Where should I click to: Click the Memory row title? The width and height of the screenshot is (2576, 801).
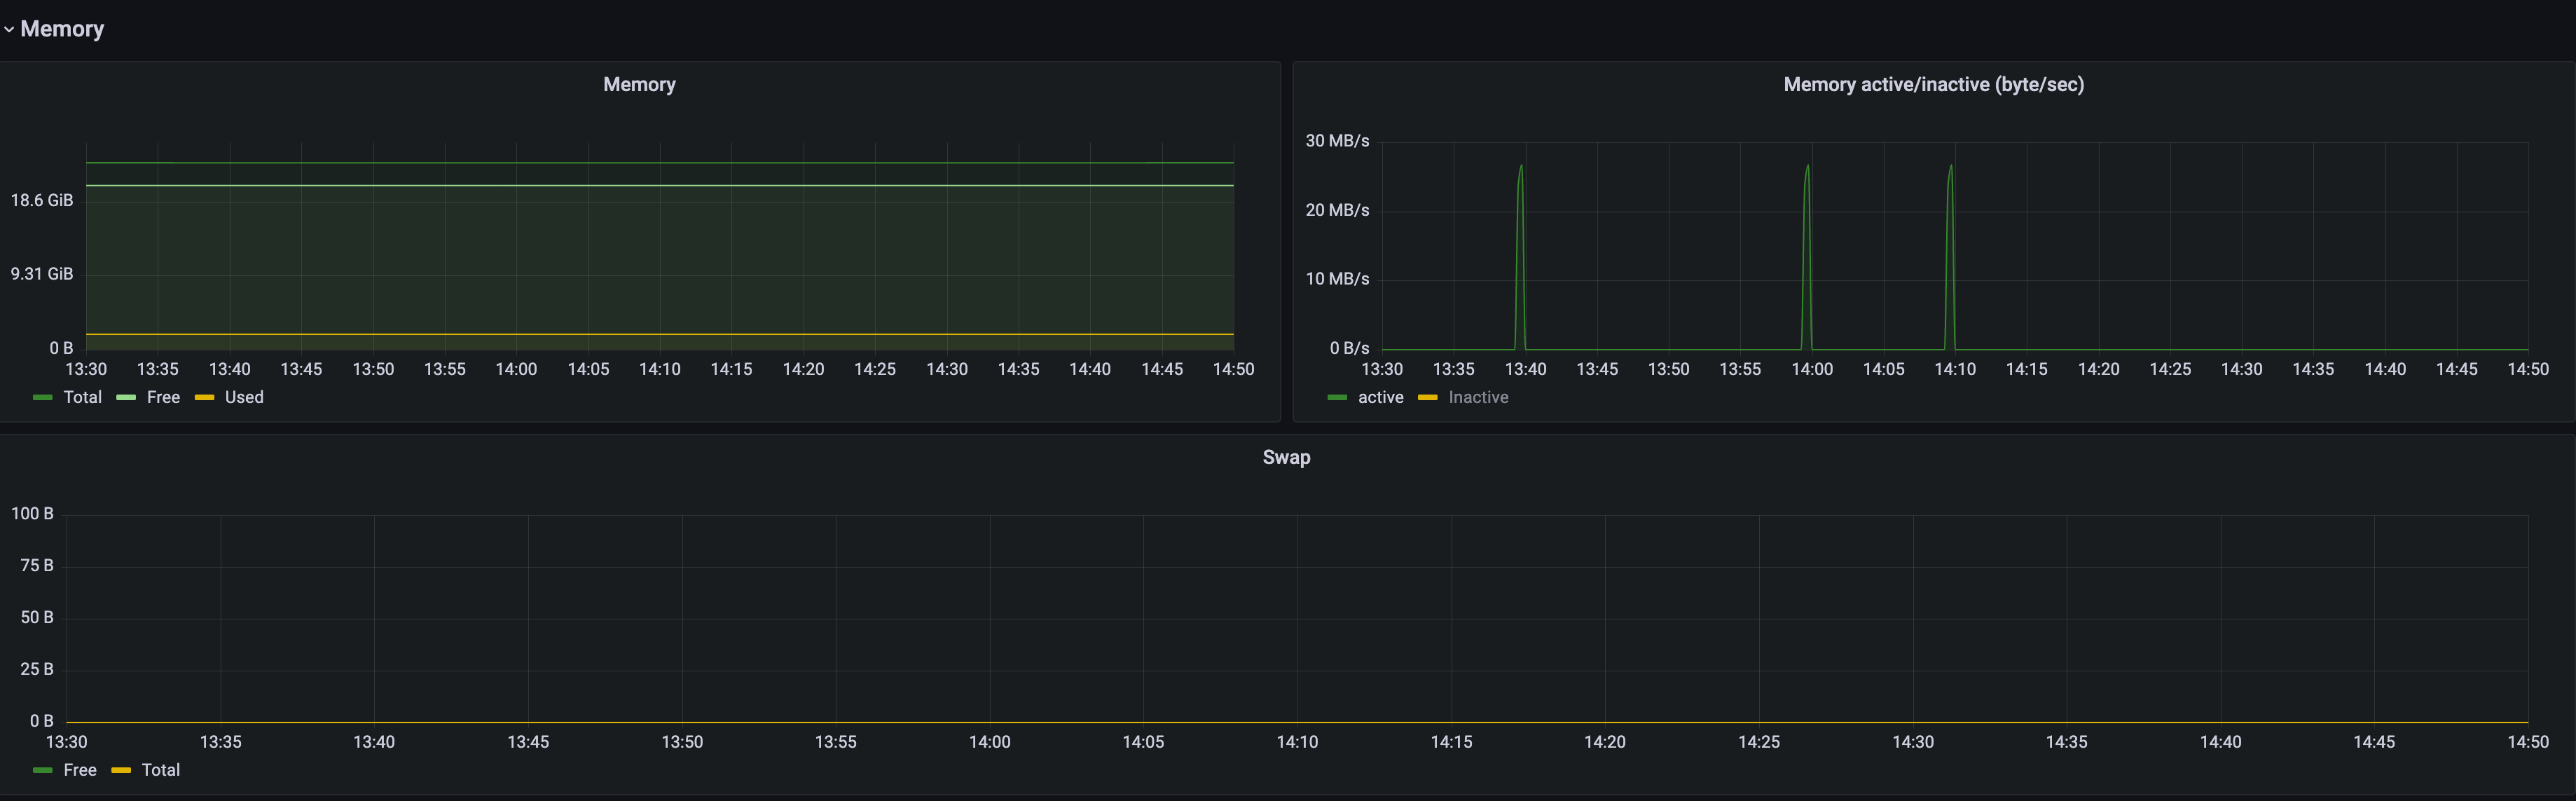click(x=62, y=29)
